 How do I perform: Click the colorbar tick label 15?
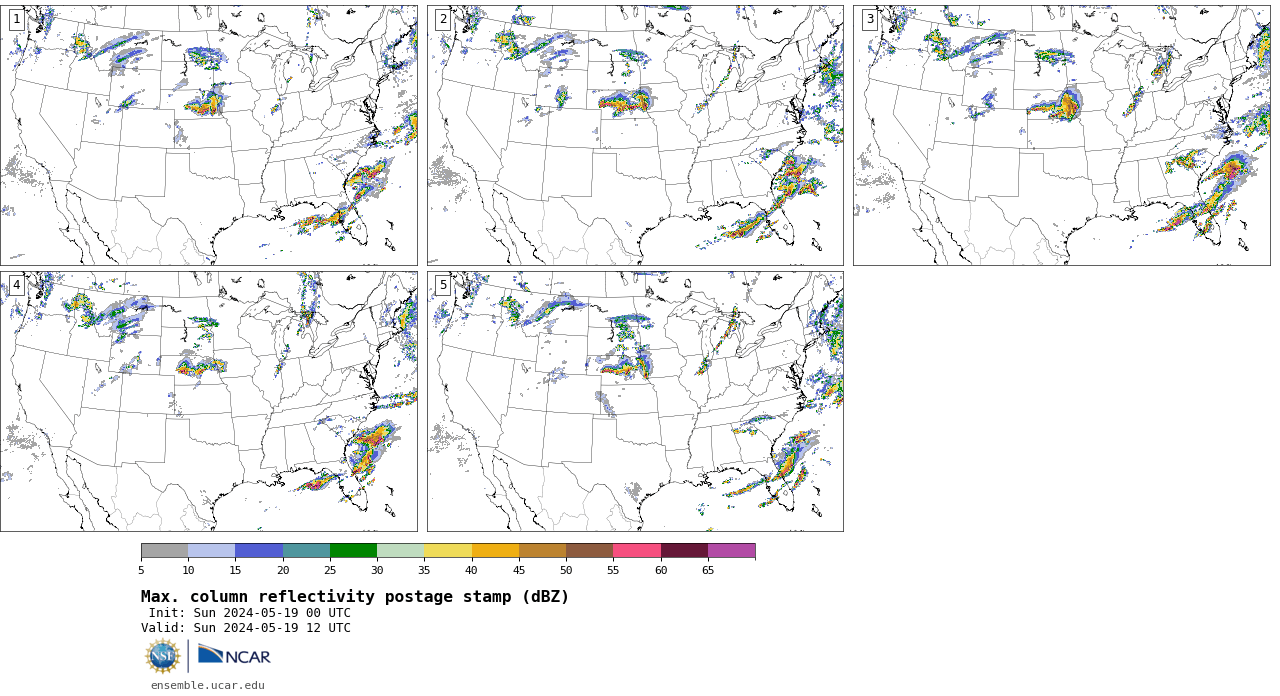(x=236, y=571)
